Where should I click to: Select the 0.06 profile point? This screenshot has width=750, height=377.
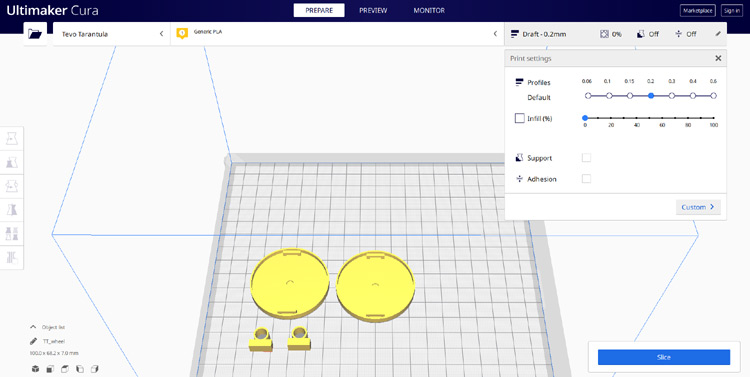pos(588,96)
